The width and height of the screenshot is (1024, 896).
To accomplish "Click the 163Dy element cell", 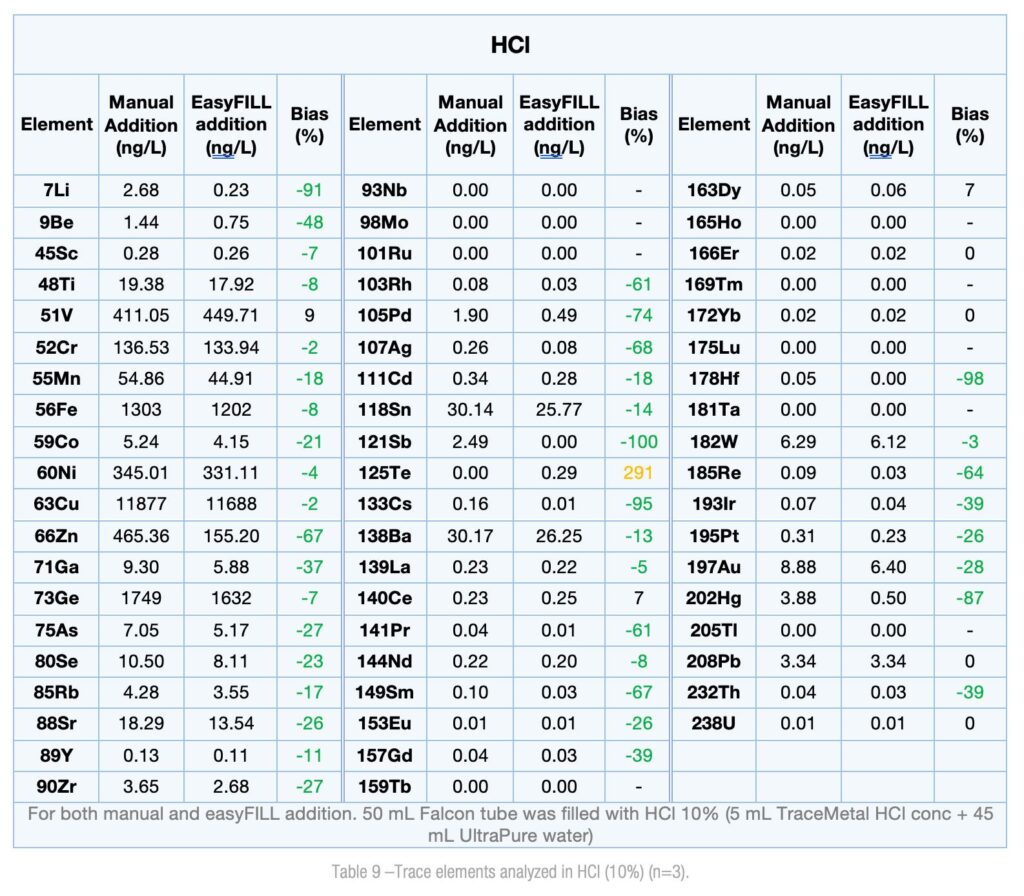I will [713, 191].
